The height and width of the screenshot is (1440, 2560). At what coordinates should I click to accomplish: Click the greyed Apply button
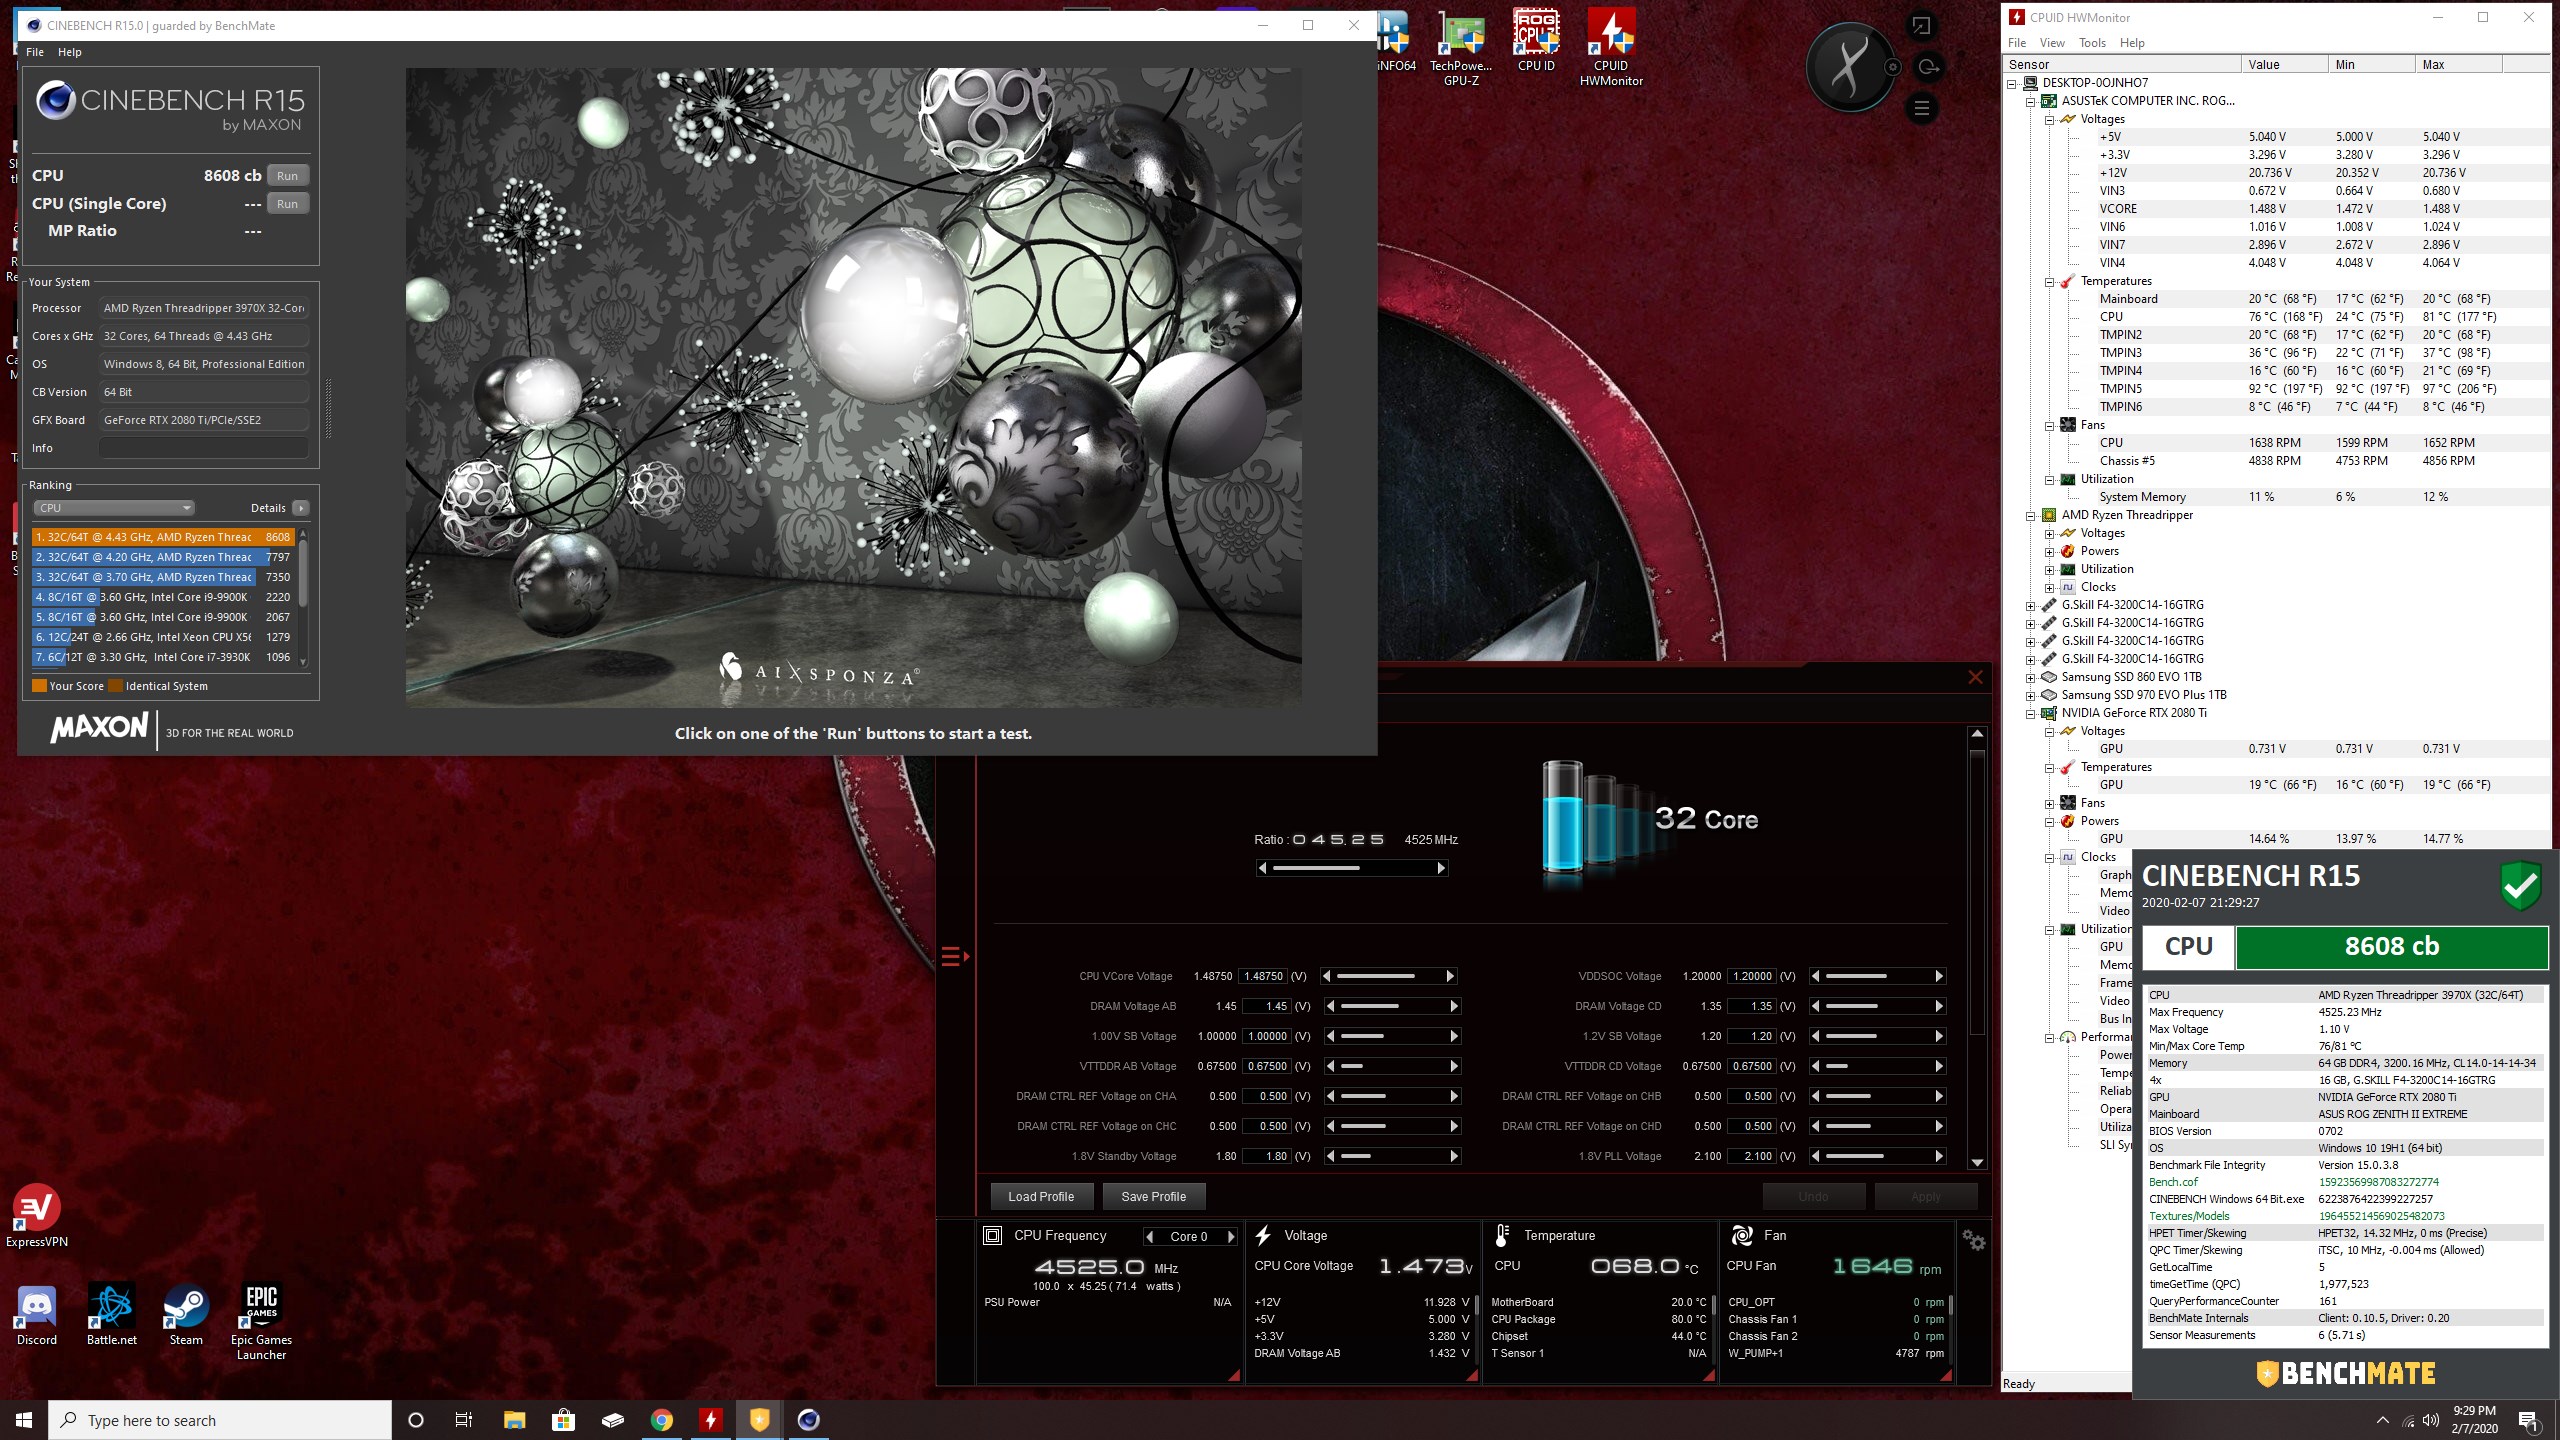[x=1925, y=1196]
